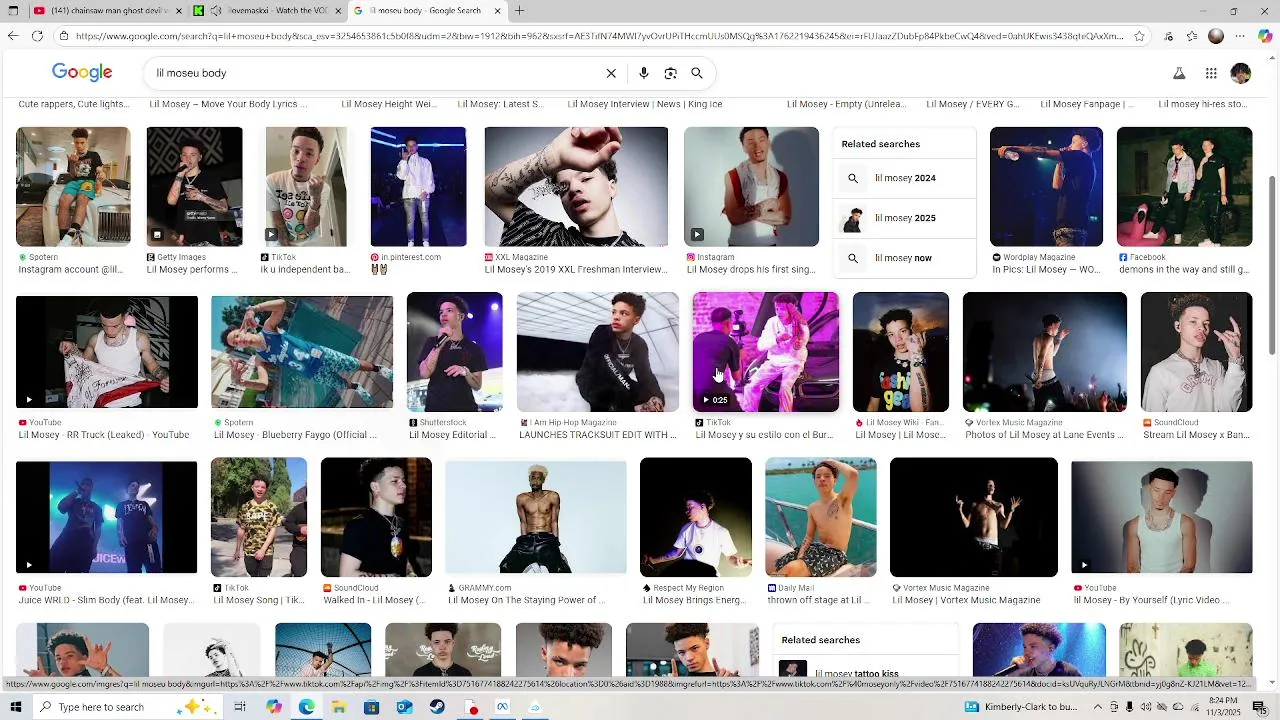Open the Daily Mail boat image thumbnail
Screen dimensions: 1280x720
(821, 517)
